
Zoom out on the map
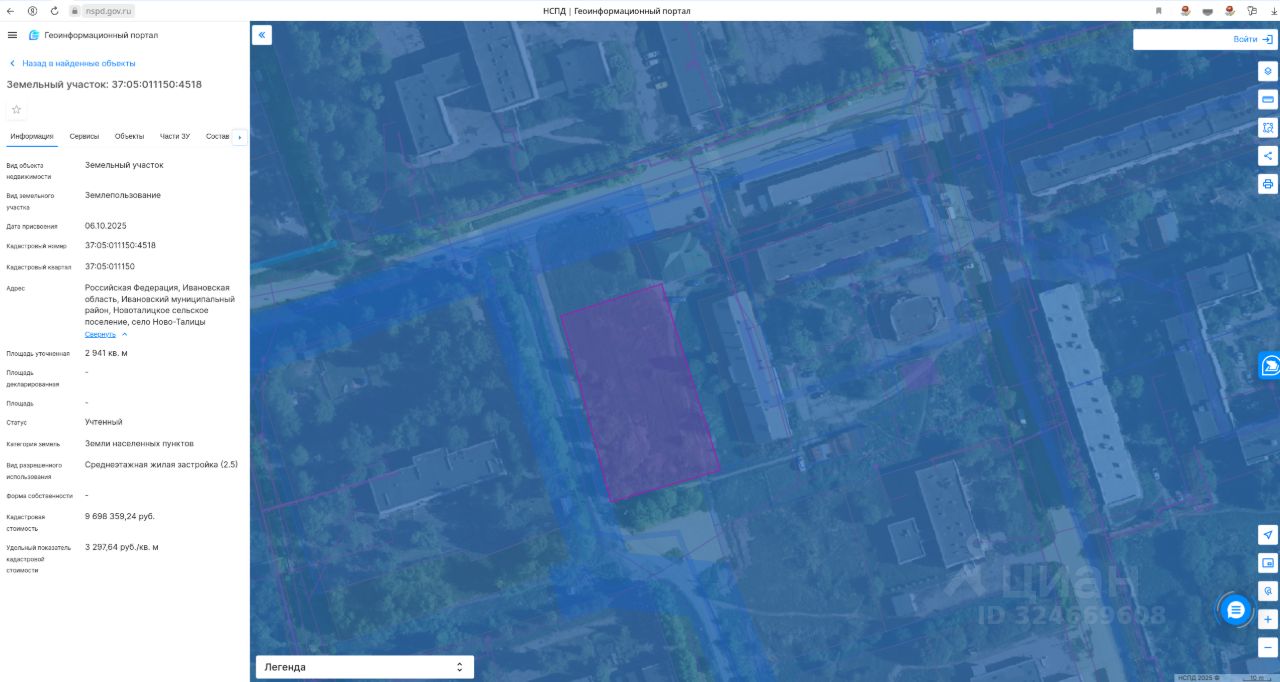pos(1268,647)
